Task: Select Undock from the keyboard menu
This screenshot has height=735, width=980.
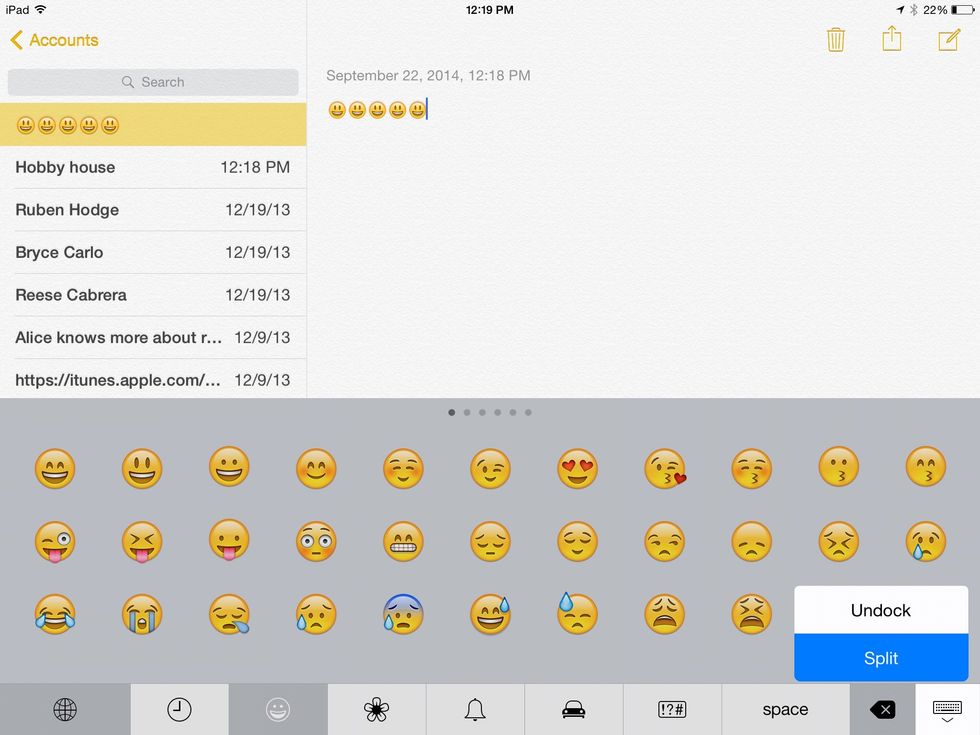Action: click(x=881, y=610)
